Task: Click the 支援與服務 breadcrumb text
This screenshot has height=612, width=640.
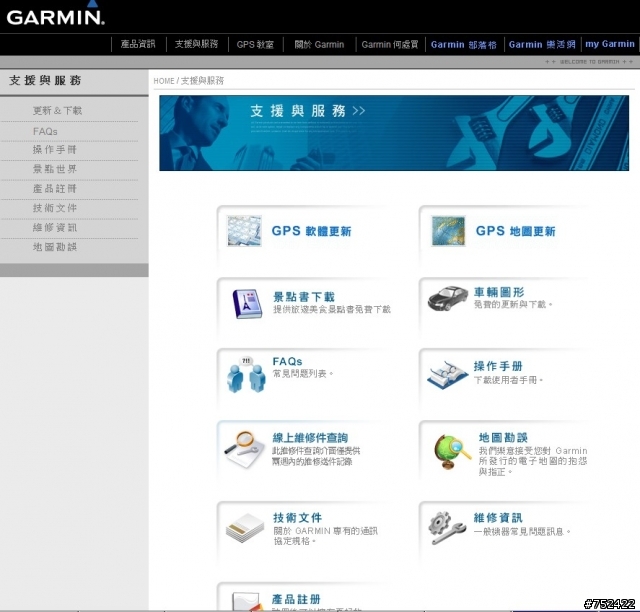Action: tap(202, 80)
